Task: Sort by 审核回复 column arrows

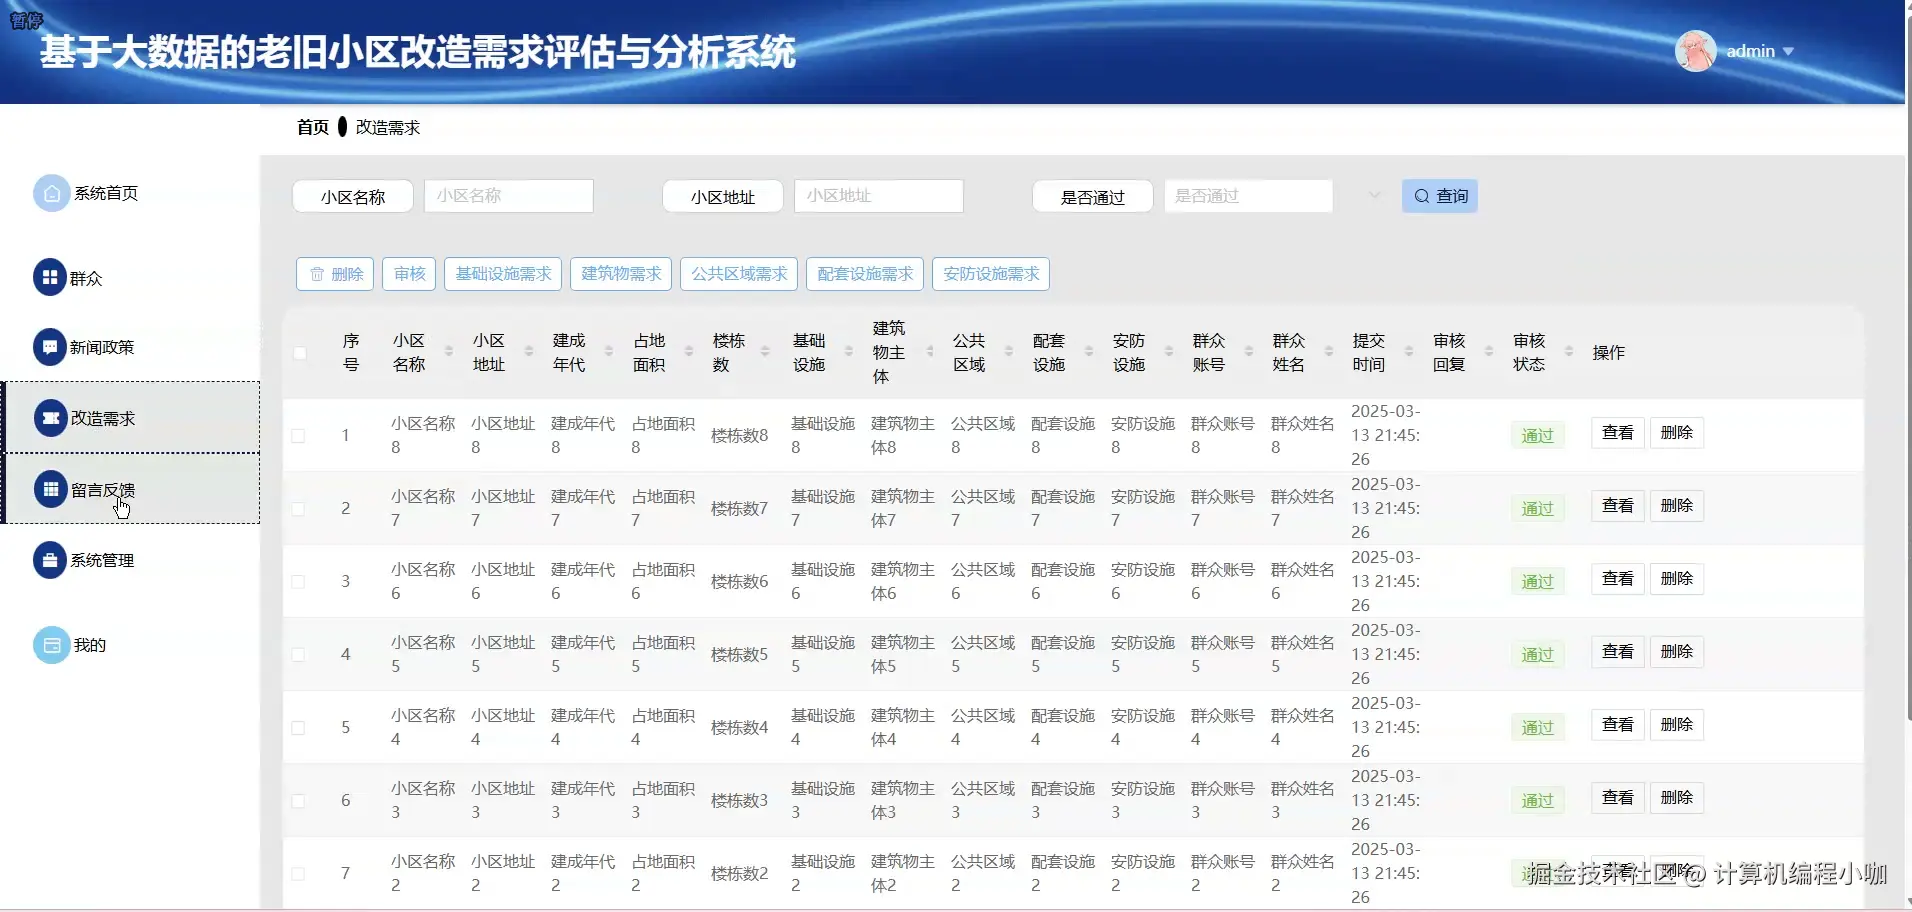Action: point(1489,352)
